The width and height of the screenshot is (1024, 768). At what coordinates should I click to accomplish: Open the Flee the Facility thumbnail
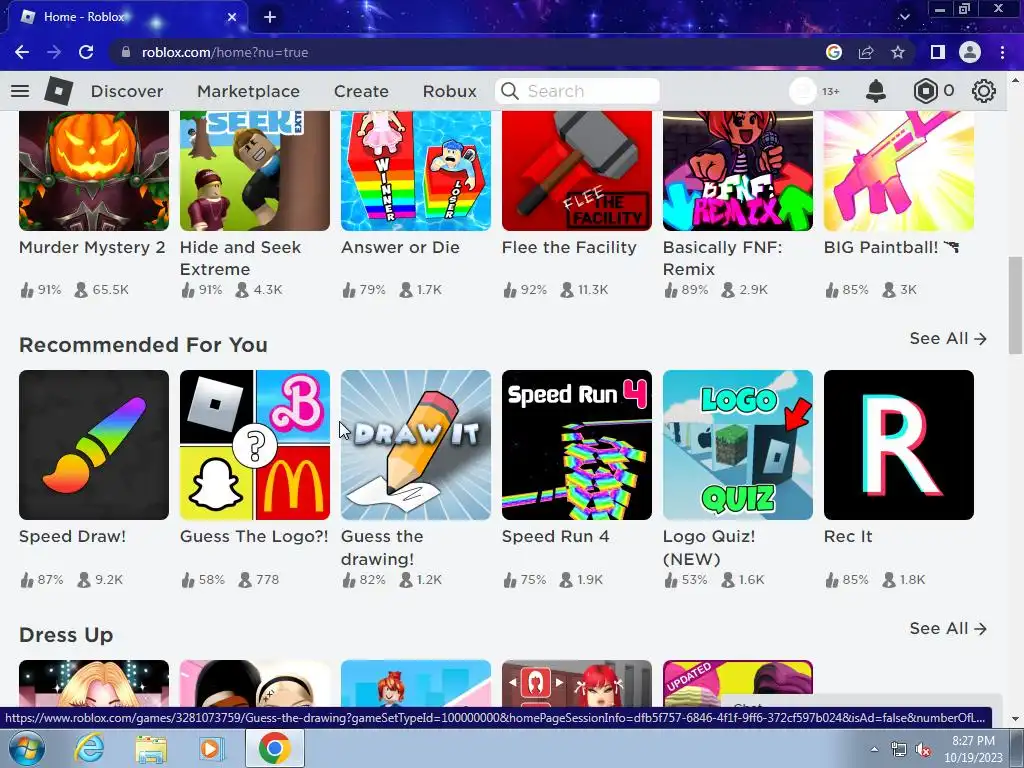(577, 170)
